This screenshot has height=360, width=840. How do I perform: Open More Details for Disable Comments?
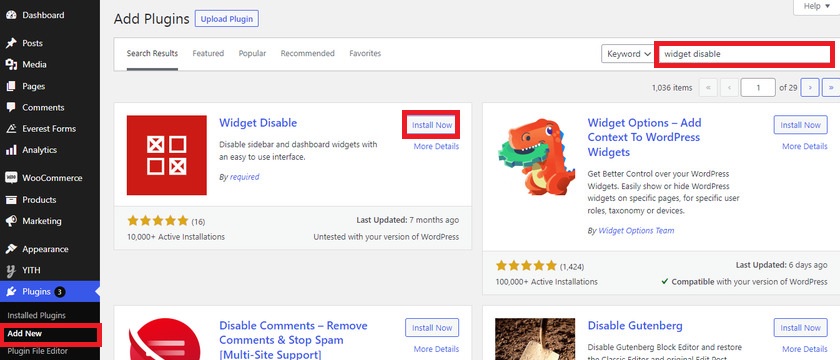pos(436,349)
